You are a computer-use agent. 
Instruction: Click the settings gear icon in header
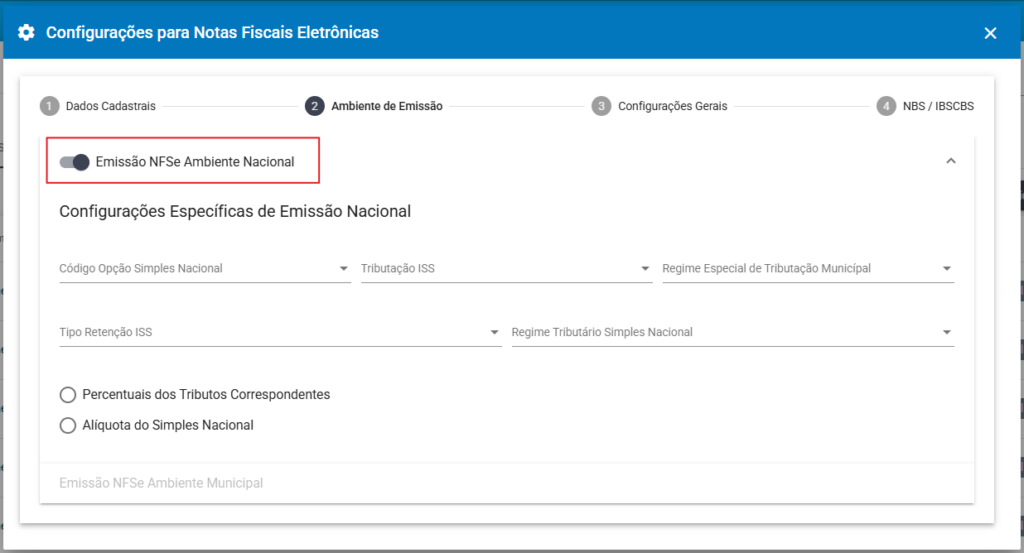point(27,33)
